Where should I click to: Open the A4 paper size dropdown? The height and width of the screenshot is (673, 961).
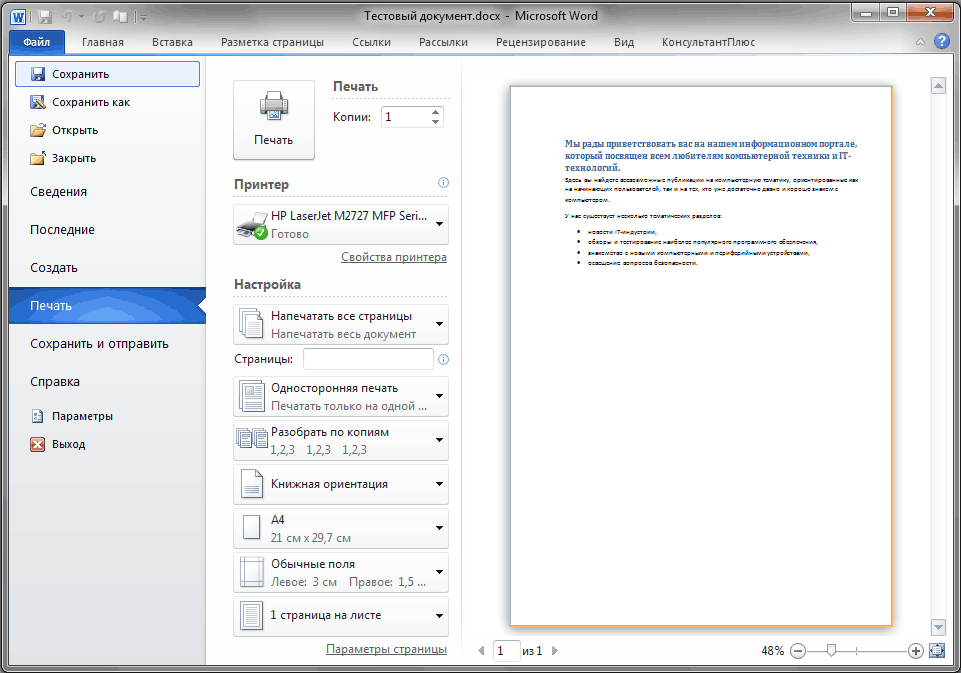(x=341, y=528)
